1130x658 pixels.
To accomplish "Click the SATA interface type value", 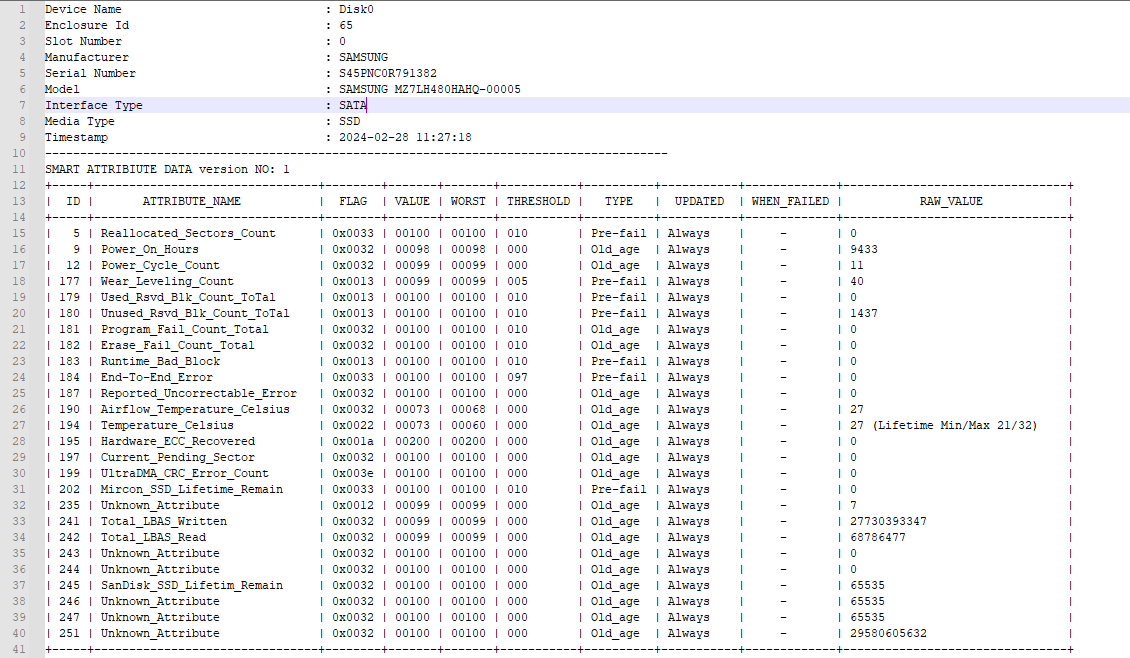I will 353,105.
